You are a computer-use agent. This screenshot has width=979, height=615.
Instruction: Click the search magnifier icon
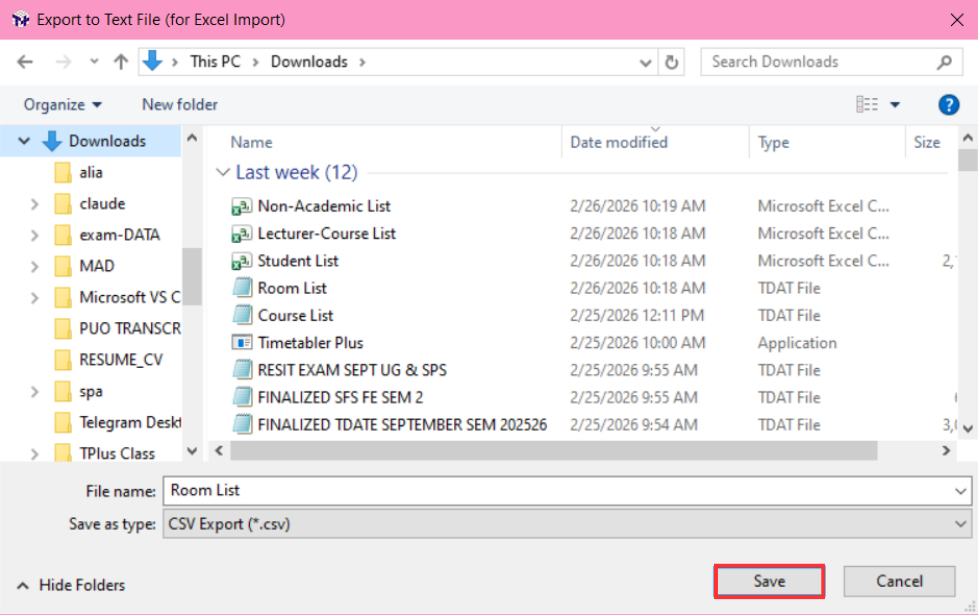click(945, 62)
